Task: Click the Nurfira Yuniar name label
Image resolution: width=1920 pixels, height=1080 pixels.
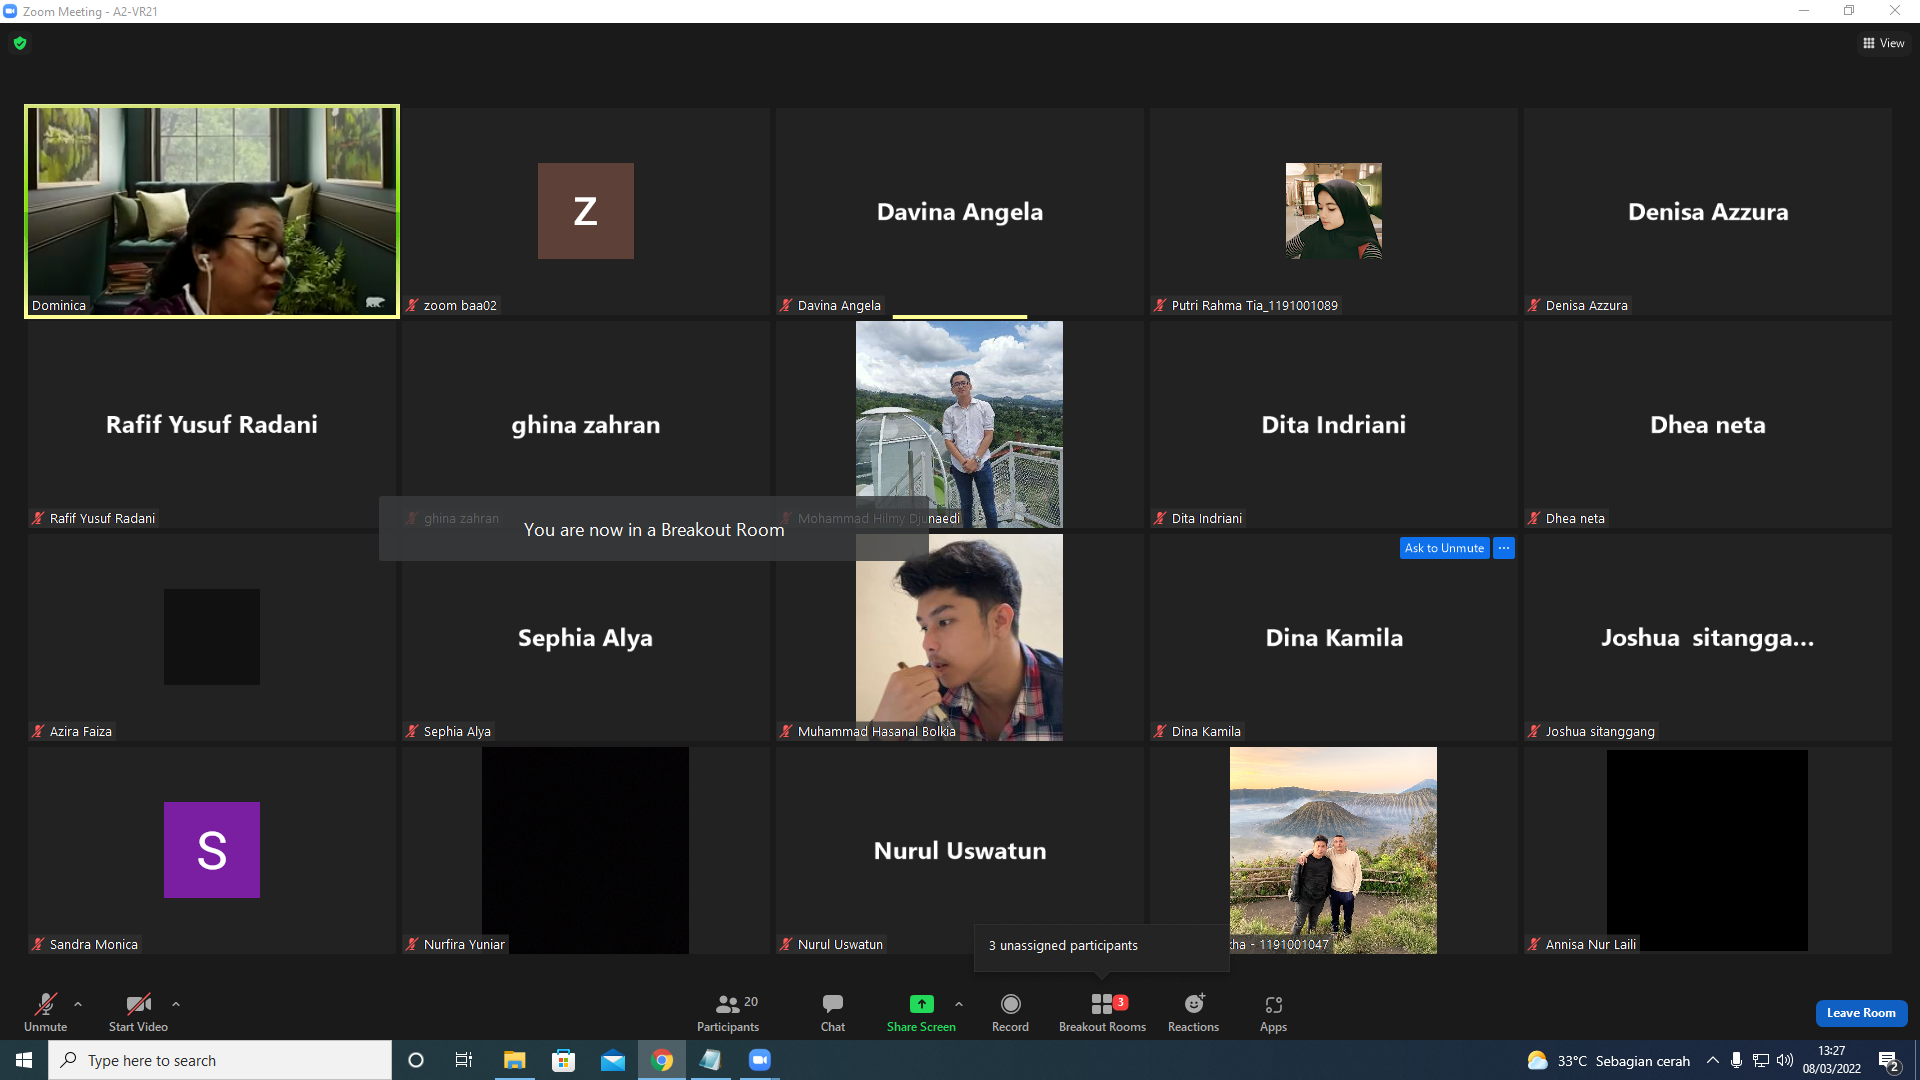Action: pos(464,945)
